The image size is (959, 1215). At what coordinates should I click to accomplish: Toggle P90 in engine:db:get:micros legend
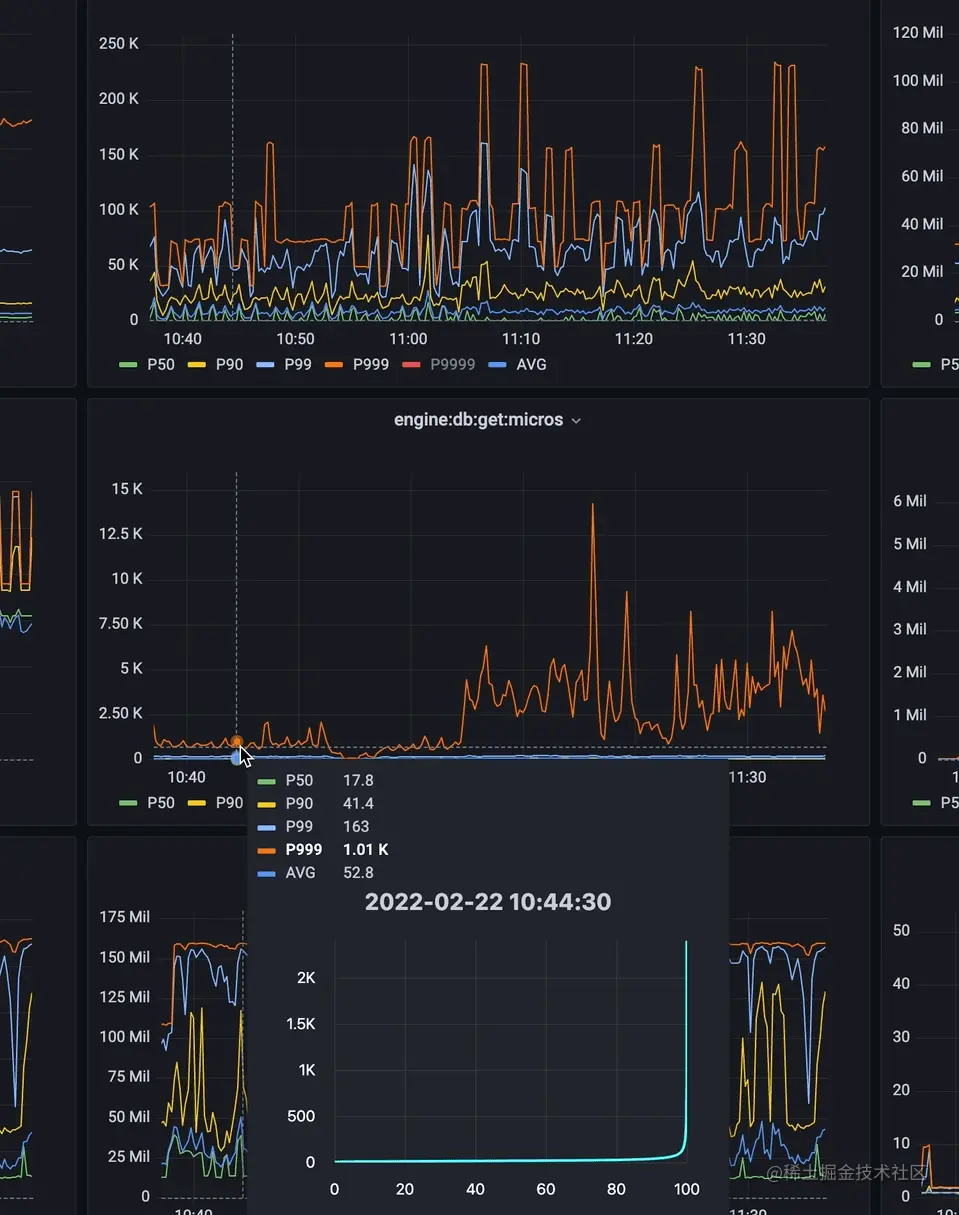[215, 802]
